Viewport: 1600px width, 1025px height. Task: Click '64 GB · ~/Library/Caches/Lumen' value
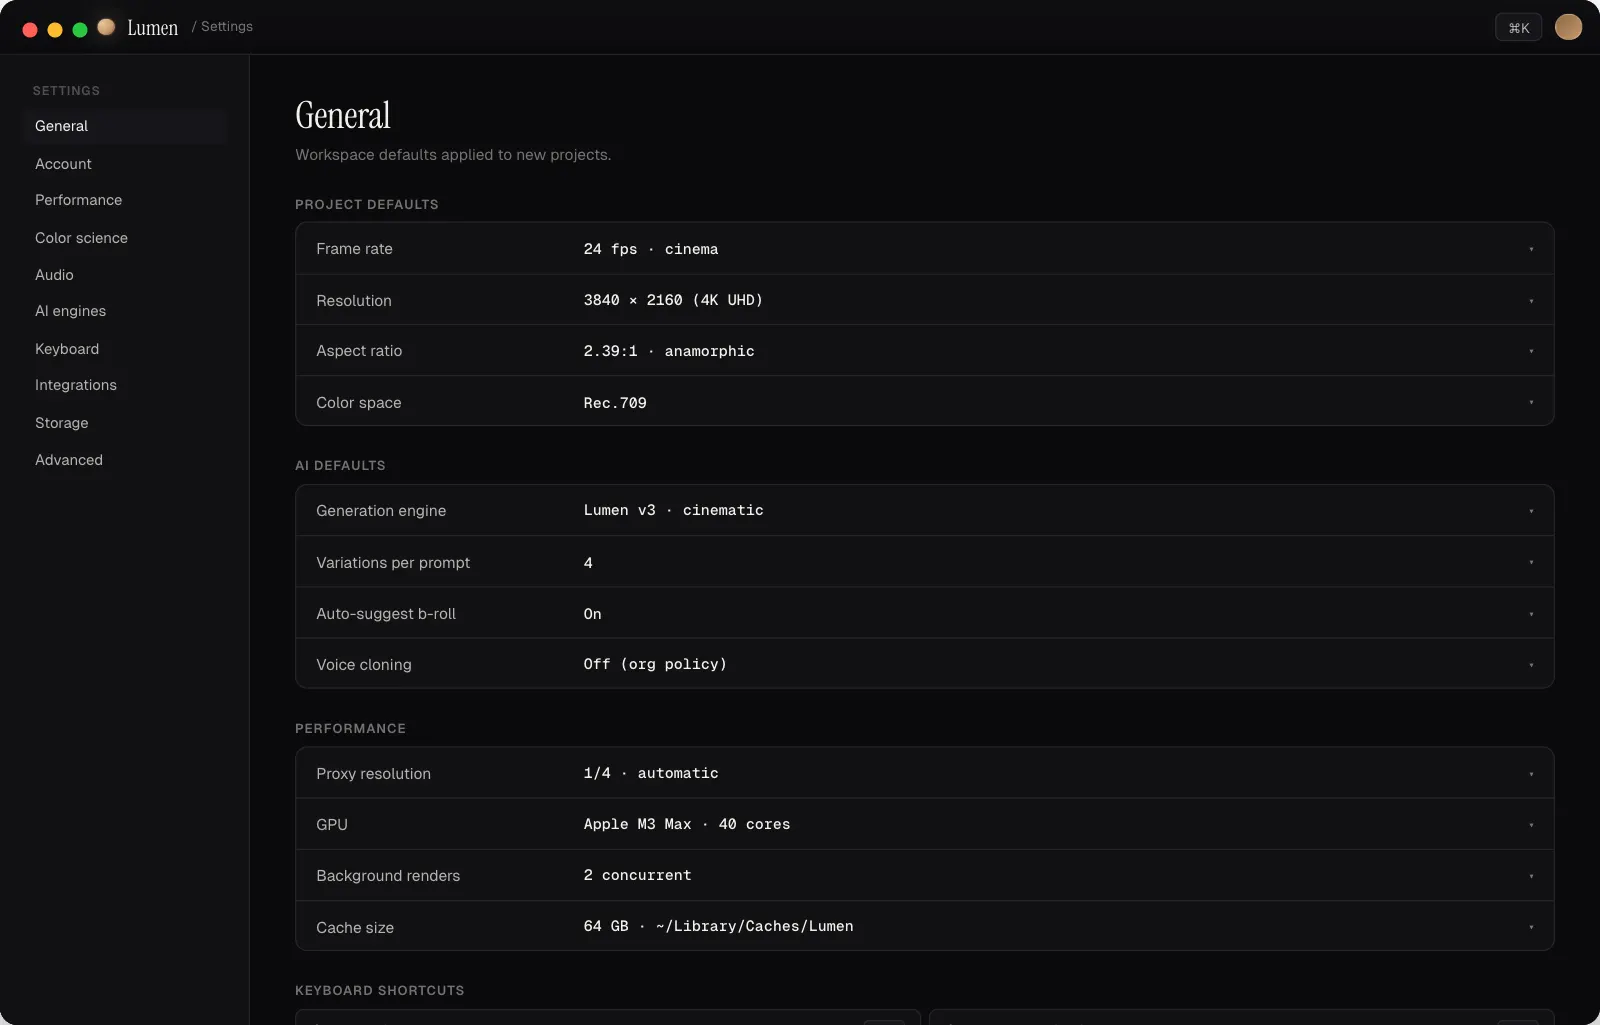coord(719,926)
